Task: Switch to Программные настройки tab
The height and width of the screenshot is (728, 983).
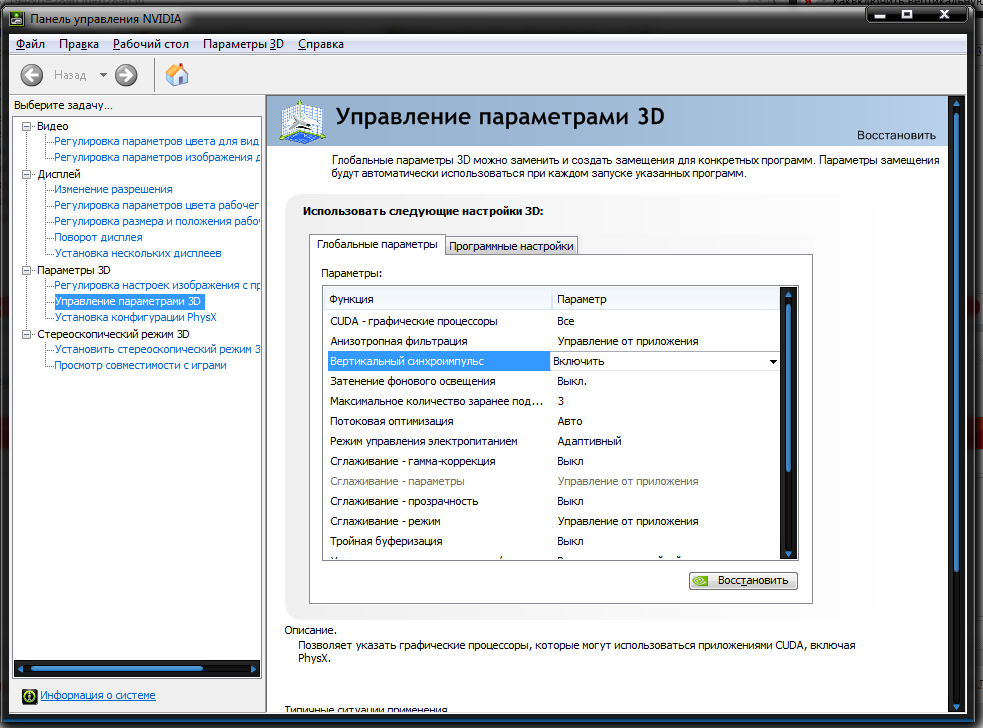Action: pos(511,246)
